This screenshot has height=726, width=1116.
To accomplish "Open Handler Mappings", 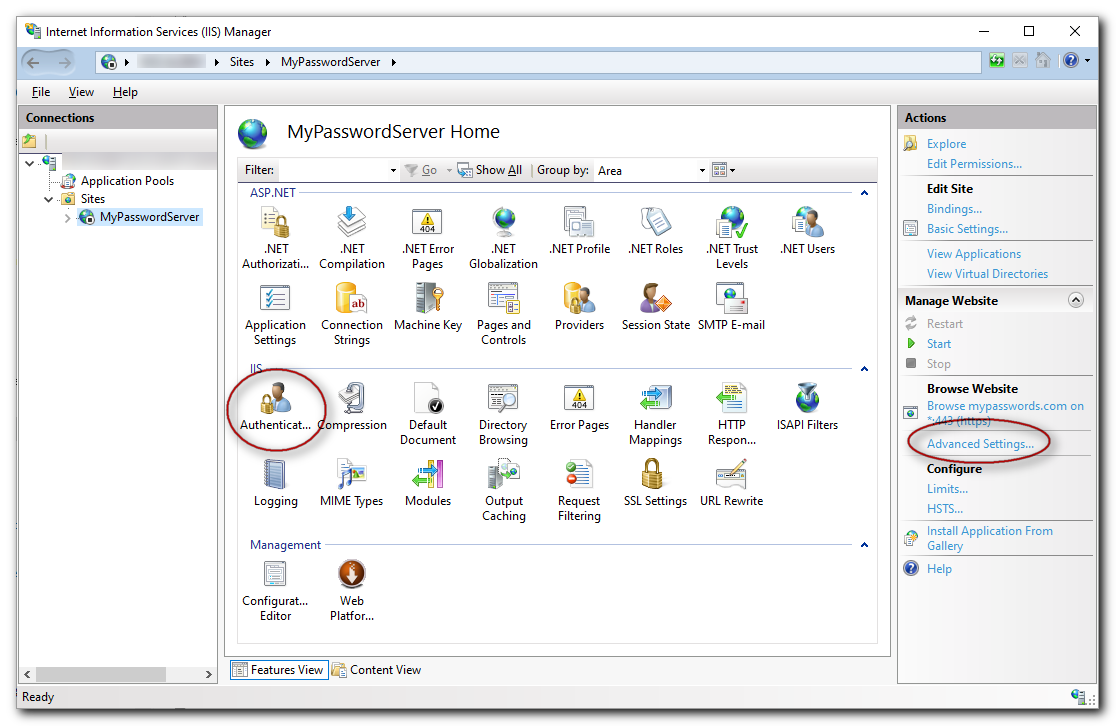I will click(656, 414).
